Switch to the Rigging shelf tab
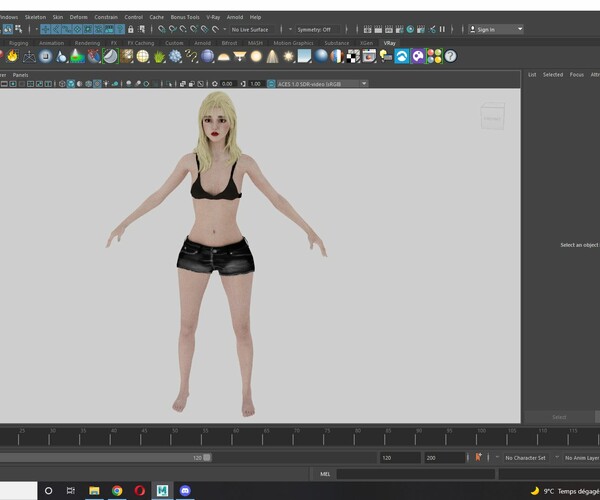Viewport: 600px width, 500px height. pyautogui.click(x=19, y=43)
